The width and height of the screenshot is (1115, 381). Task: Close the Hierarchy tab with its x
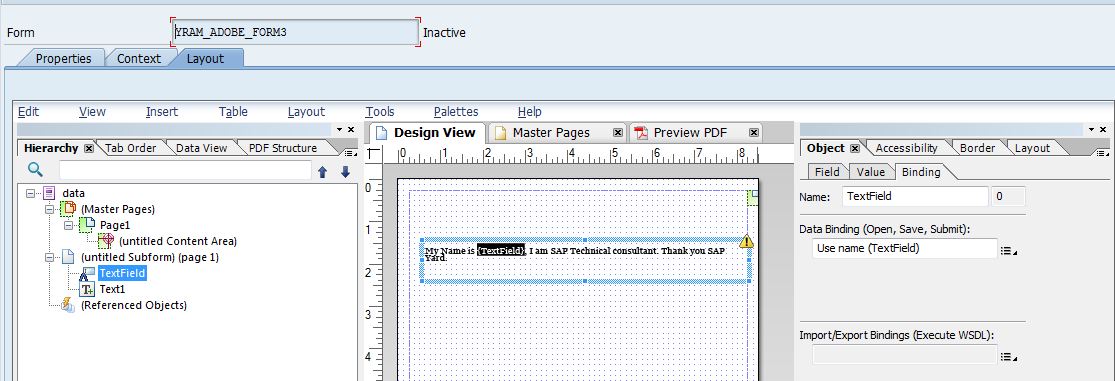[89, 149]
